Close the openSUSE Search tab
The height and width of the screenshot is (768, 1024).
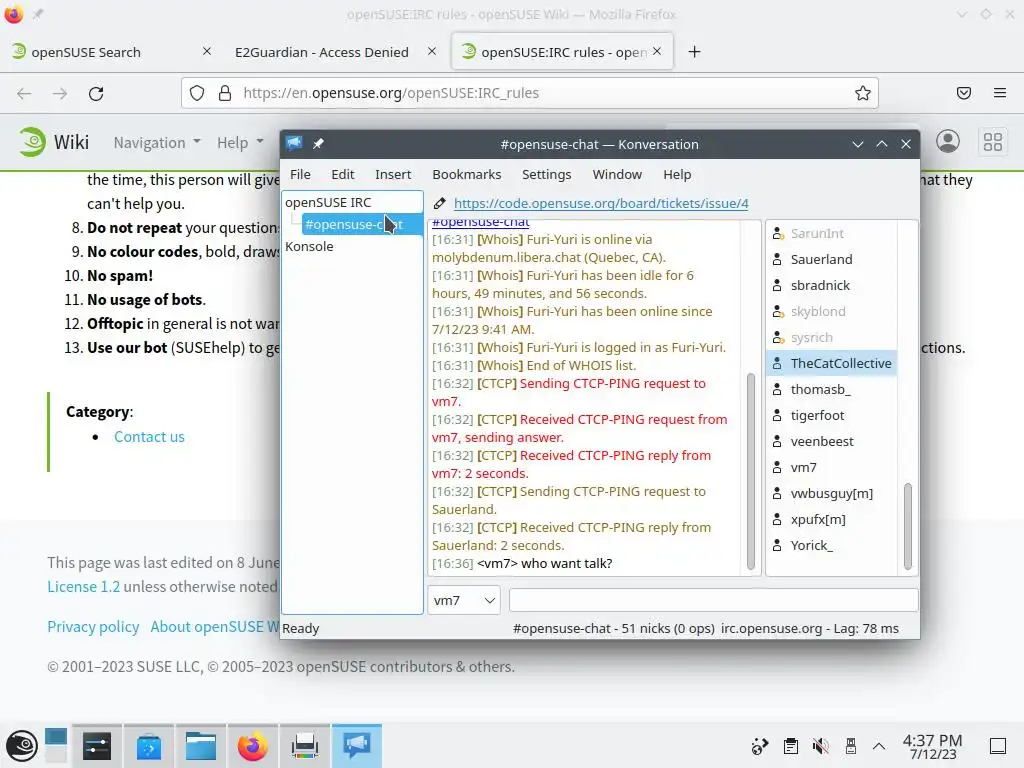[x=206, y=51]
